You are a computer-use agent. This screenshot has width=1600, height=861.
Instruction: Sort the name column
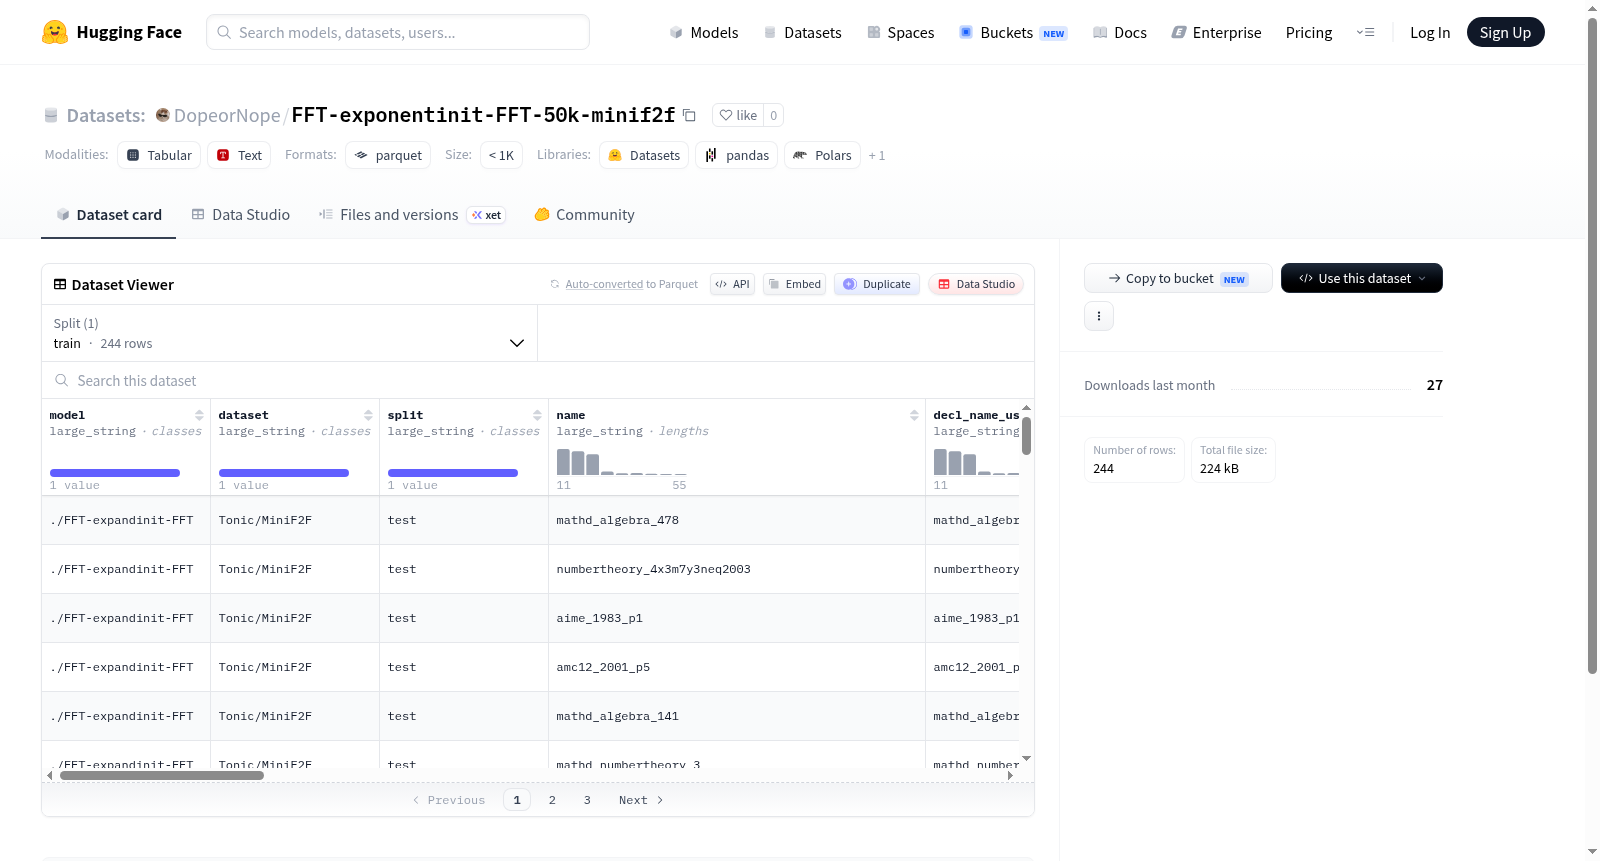coord(914,415)
